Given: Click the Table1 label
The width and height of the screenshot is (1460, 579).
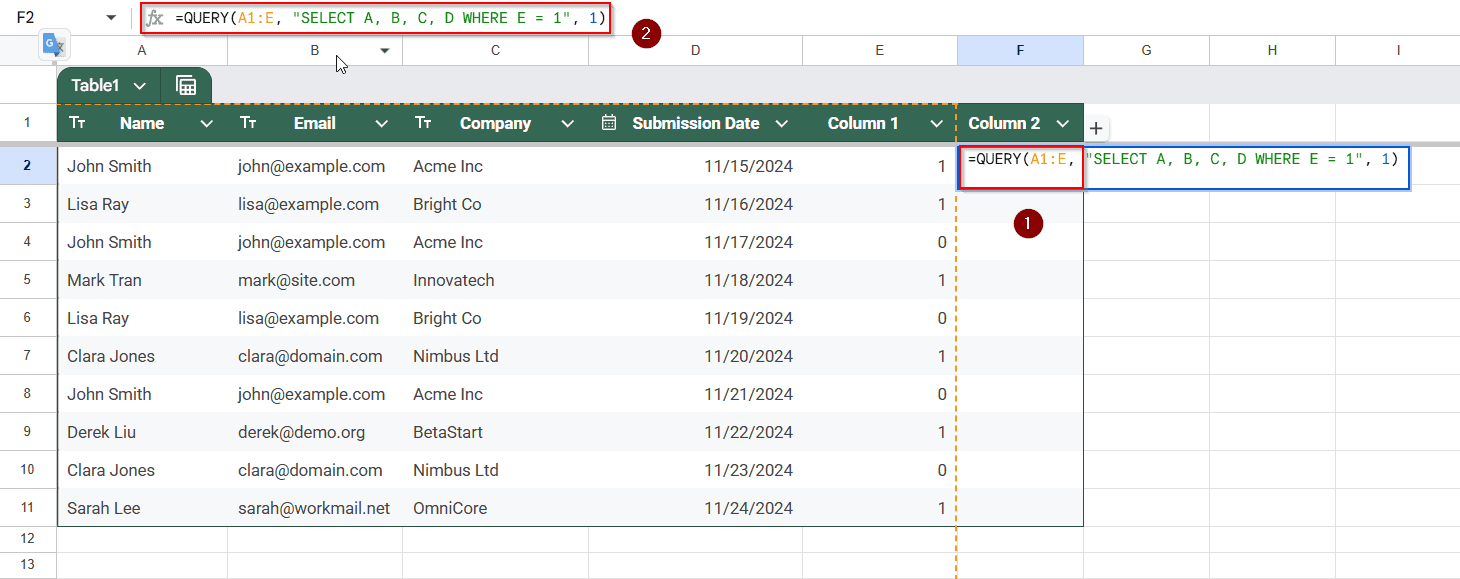Looking at the screenshot, I should tap(95, 86).
